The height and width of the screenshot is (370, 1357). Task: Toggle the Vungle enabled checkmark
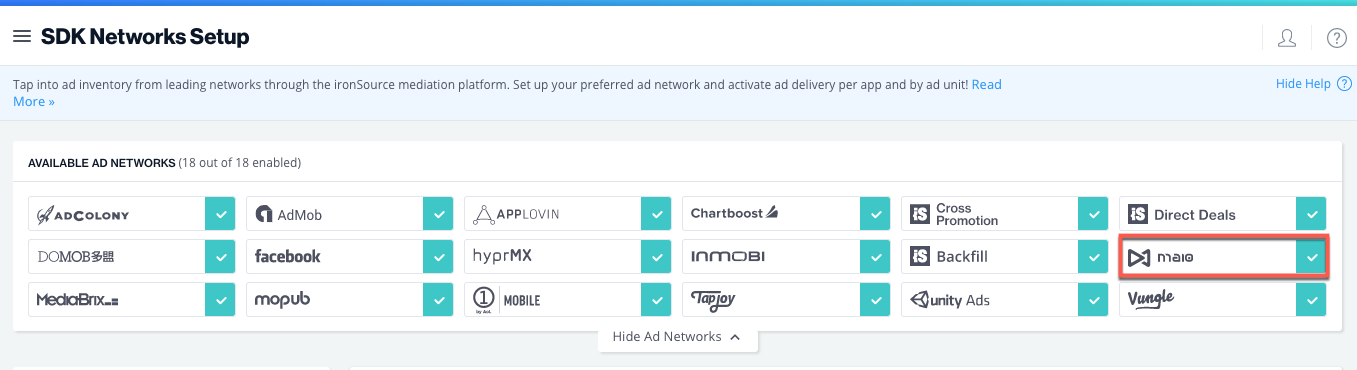tap(1311, 299)
